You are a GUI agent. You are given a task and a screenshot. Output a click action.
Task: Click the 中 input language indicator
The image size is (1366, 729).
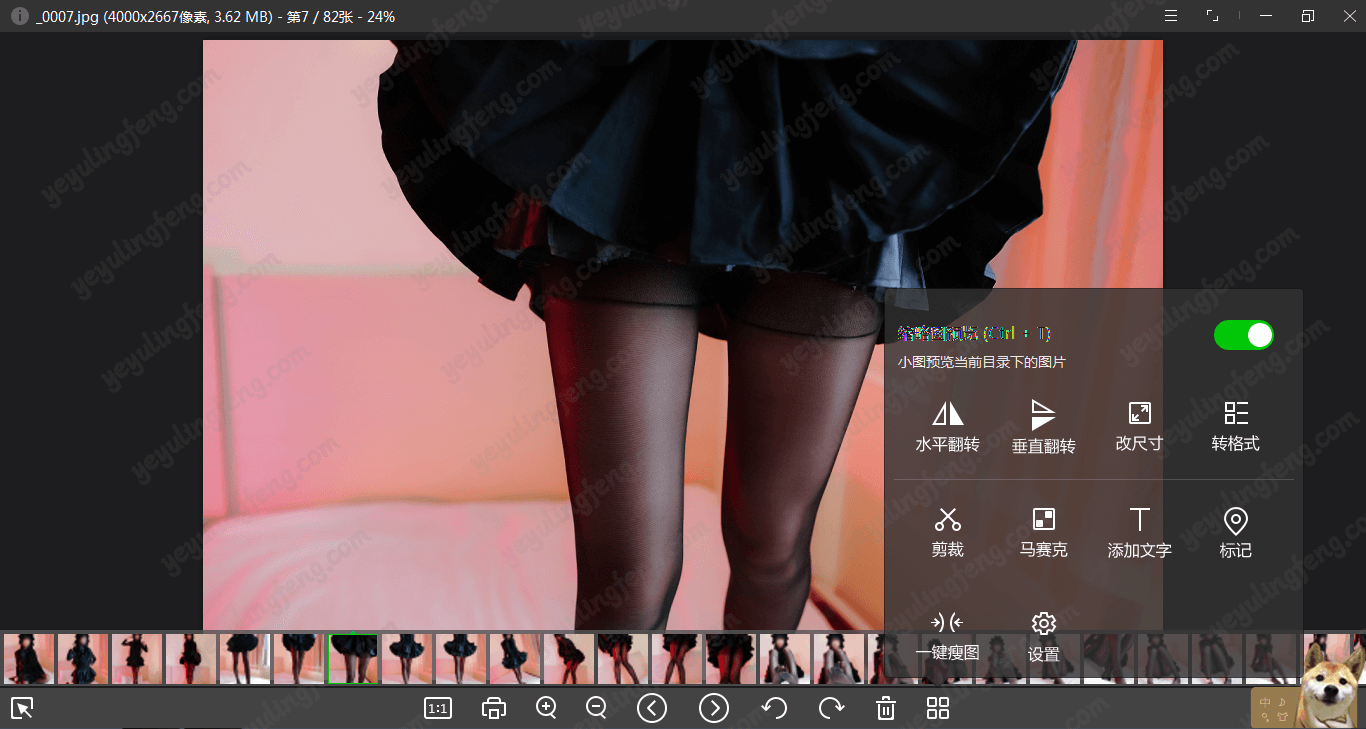pos(1265,701)
